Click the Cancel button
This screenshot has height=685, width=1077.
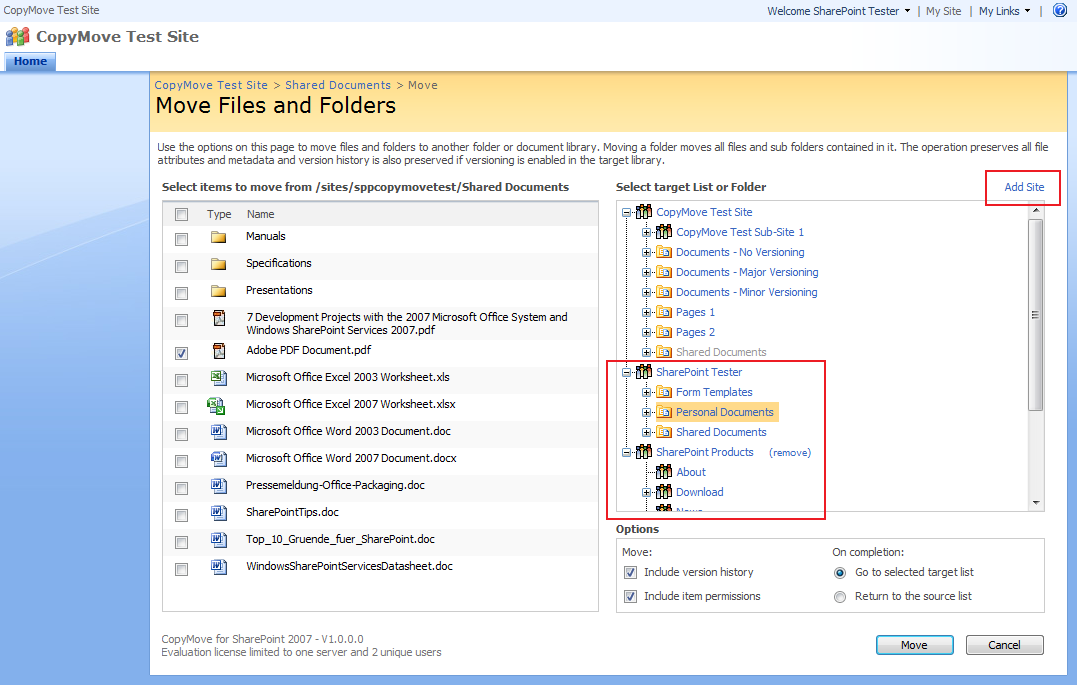[1004, 645]
